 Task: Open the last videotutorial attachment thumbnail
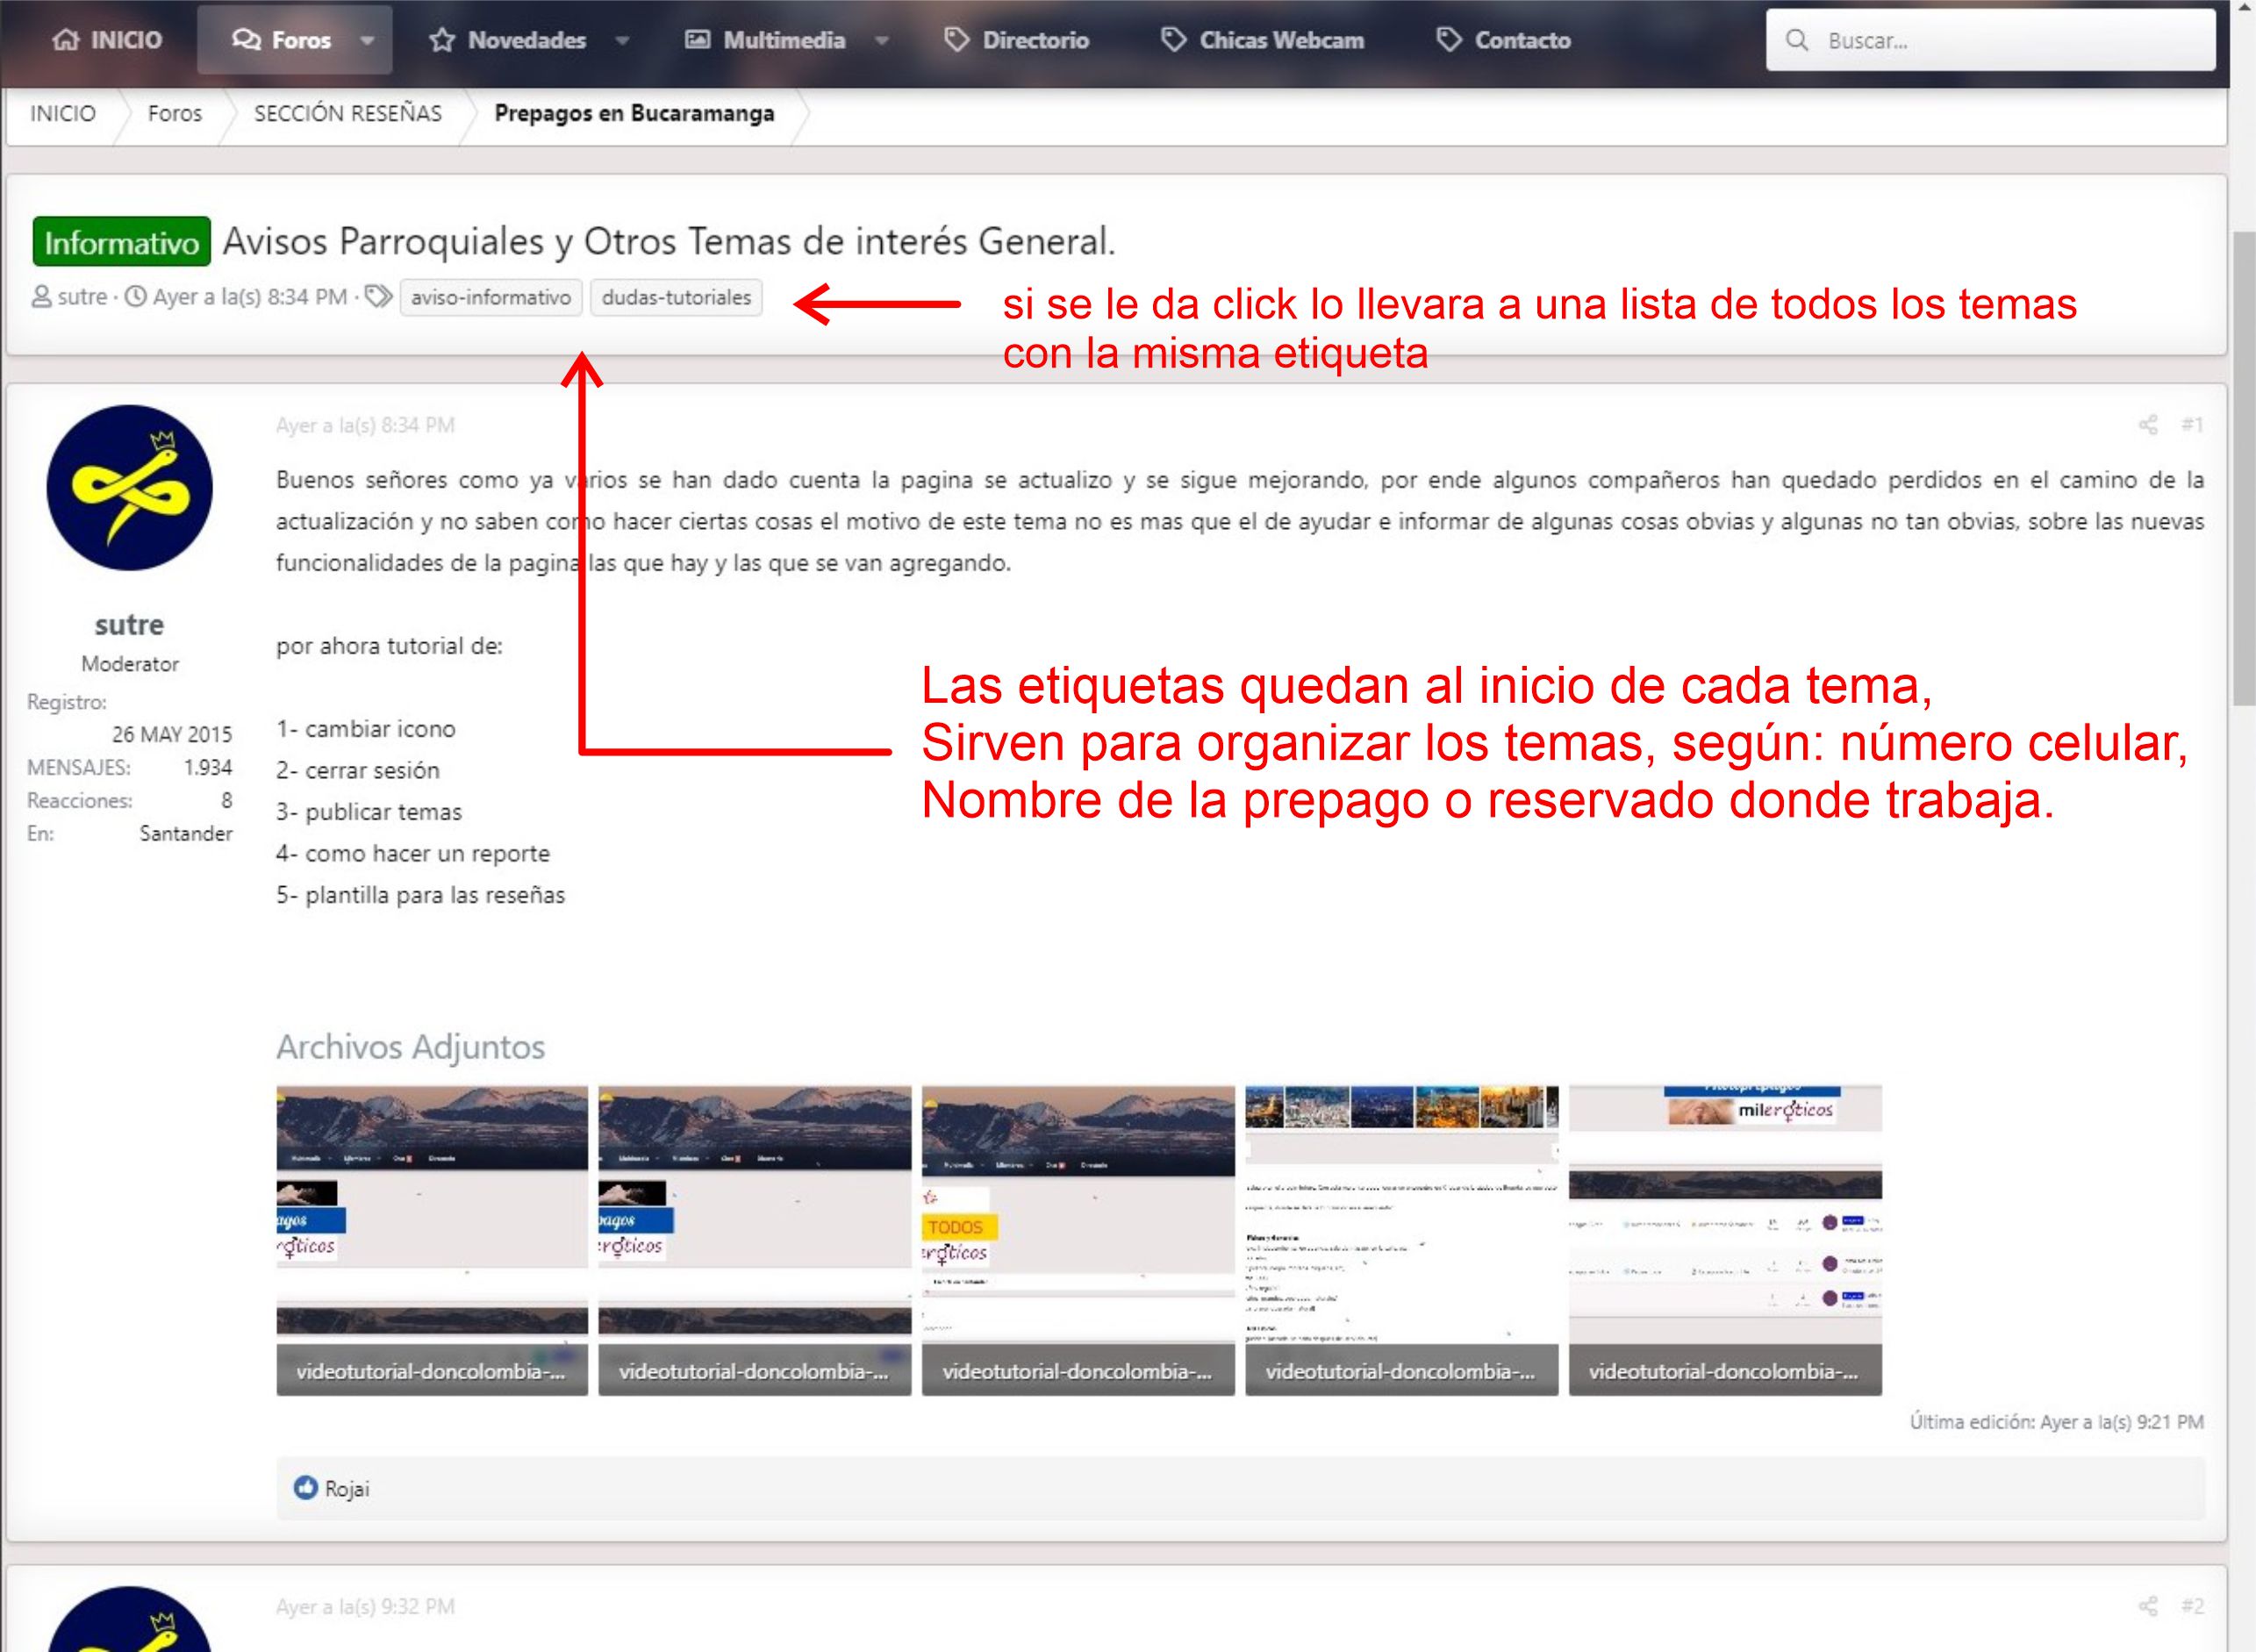pyautogui.click(x=1725, y=1239)
